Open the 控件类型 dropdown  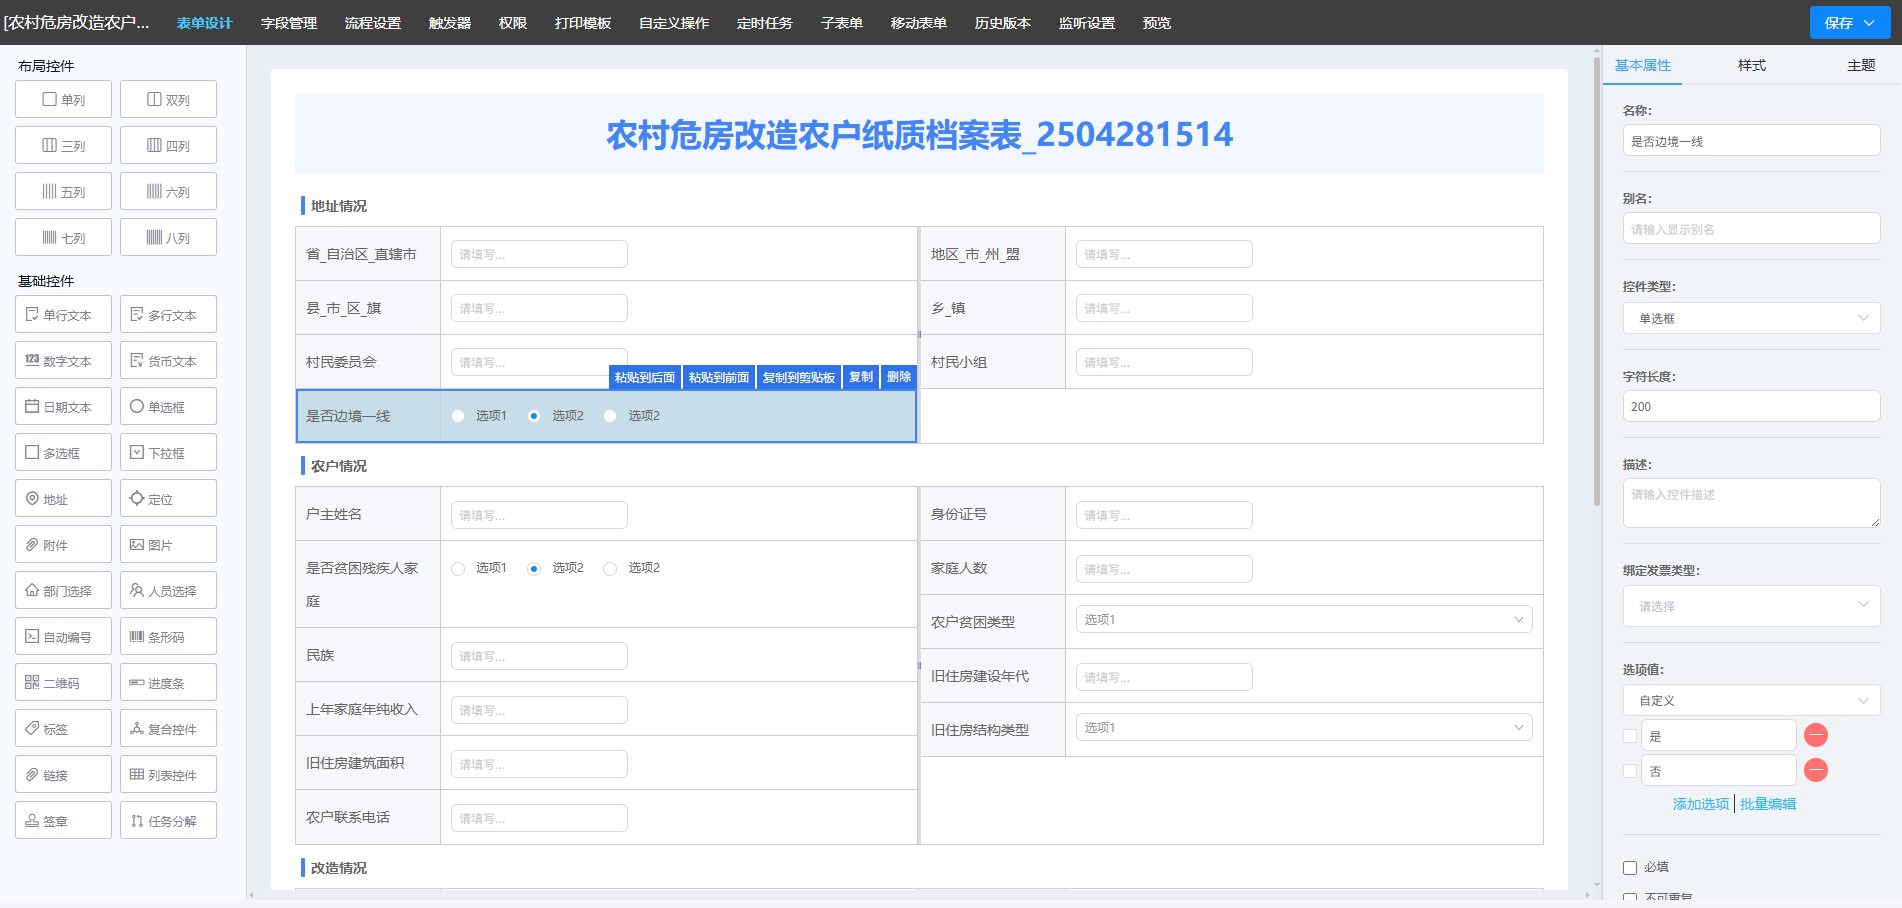pos(1750,319)
